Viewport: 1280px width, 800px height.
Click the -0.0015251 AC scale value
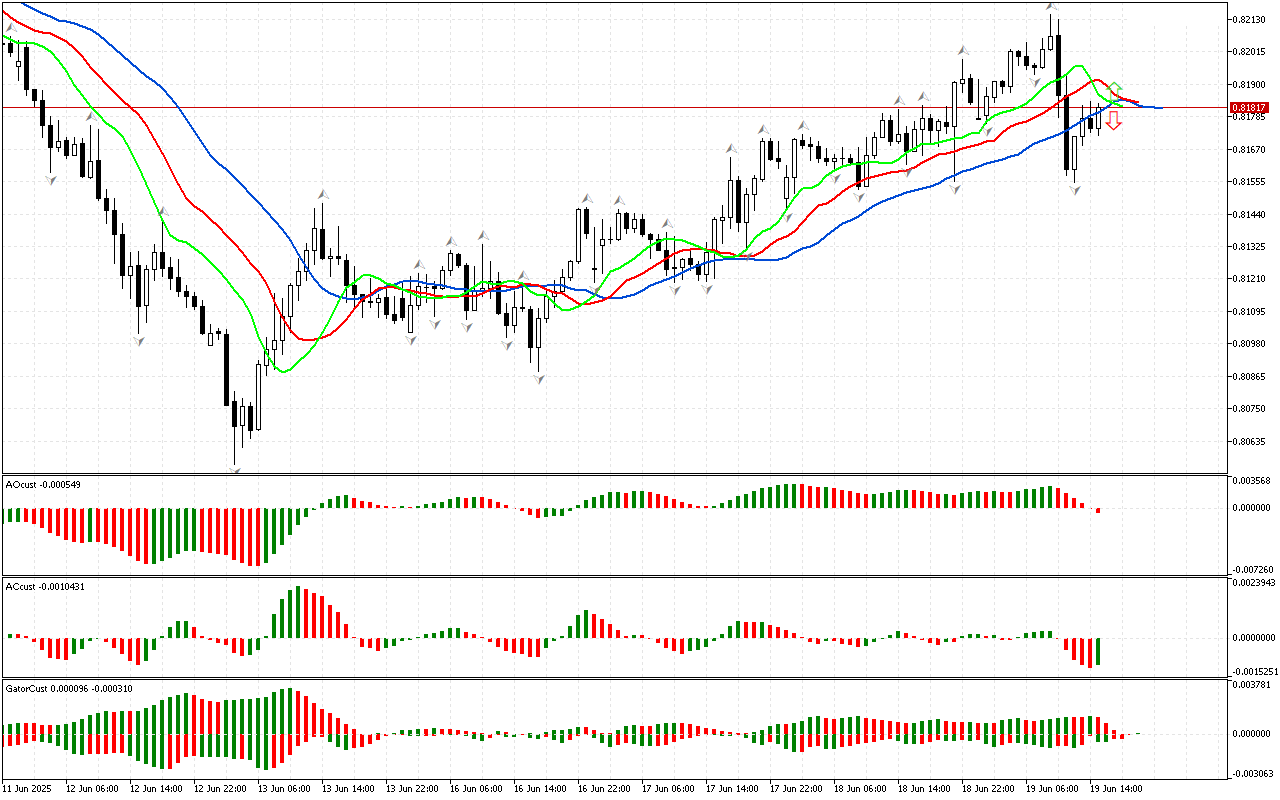point(1251,671)
